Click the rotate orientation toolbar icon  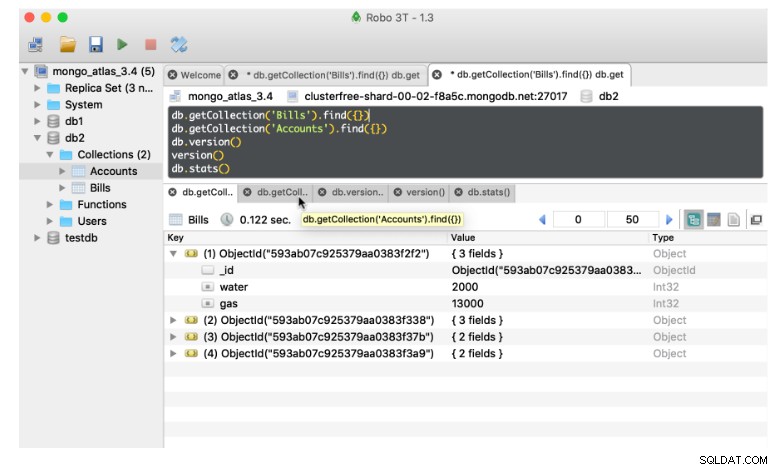pos(179,45)
